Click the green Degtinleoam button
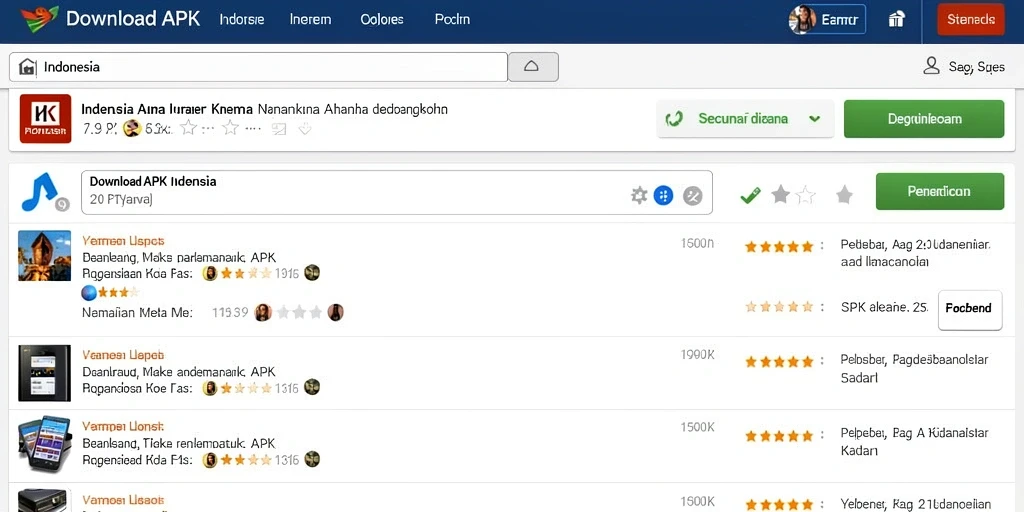Screen dimensions: 1024x512 click(924, 119)
